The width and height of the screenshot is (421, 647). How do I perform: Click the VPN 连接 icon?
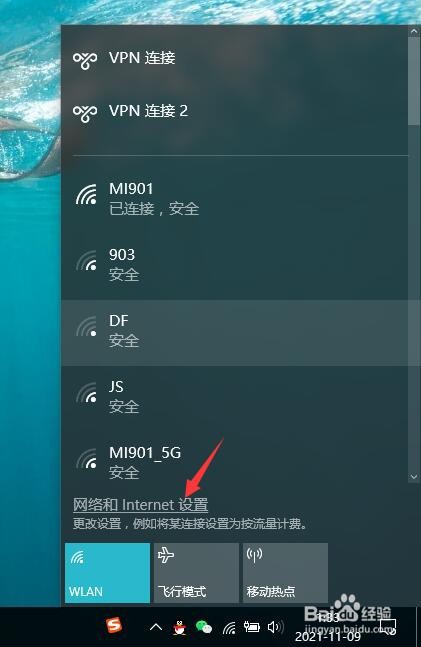[x=85, y=59]
